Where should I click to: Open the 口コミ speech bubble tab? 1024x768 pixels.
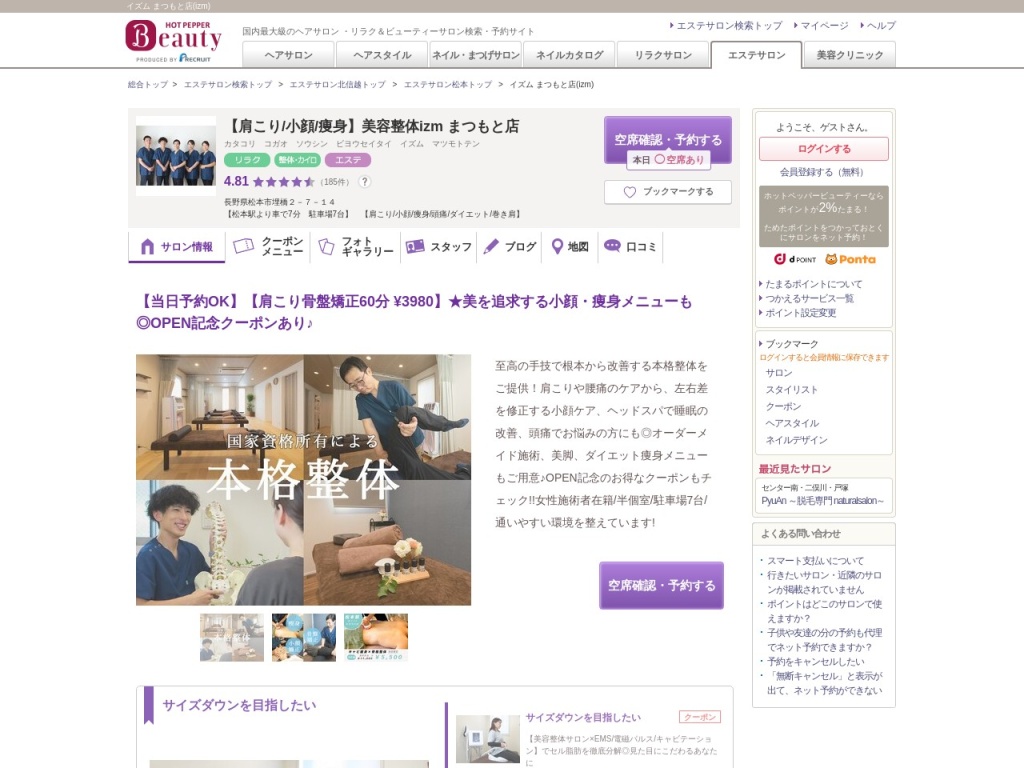tap(631, 247)
